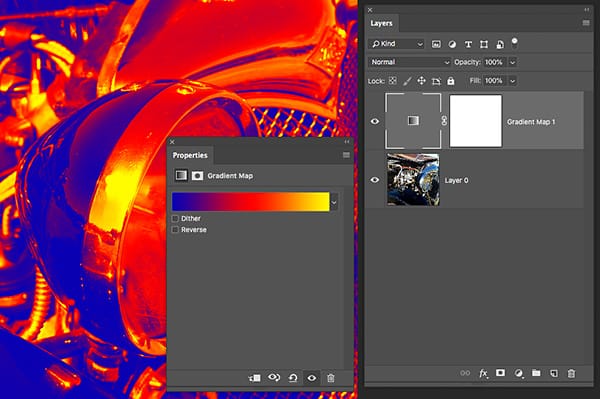Select the Layers tab
Viewport: 600px width, 399px height.
pyautogui.click(x=382, y=23)
